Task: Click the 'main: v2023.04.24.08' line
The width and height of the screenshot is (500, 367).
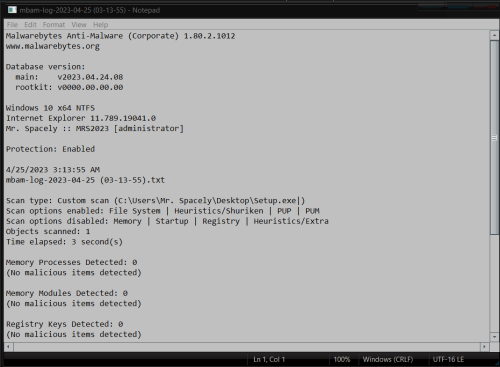Action: tap(69, 77)
